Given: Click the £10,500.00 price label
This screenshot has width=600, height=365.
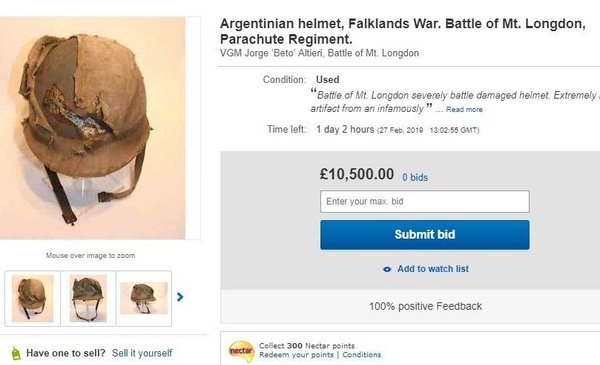Looking at the screenshot, I should click(357, 174).
